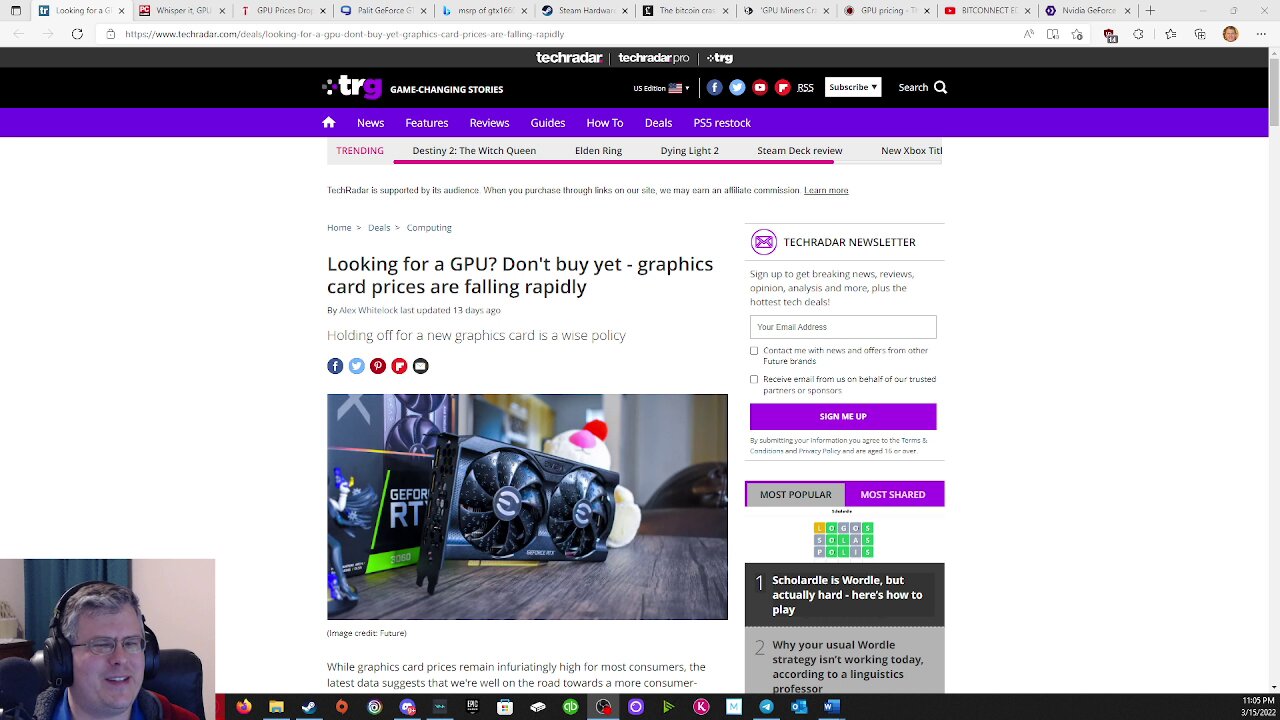Open author 'Alex Whitelock' link
Image resolution: width=1280 pixels, height=720 pixels.
pyautogui.click(x=368, y=310)
